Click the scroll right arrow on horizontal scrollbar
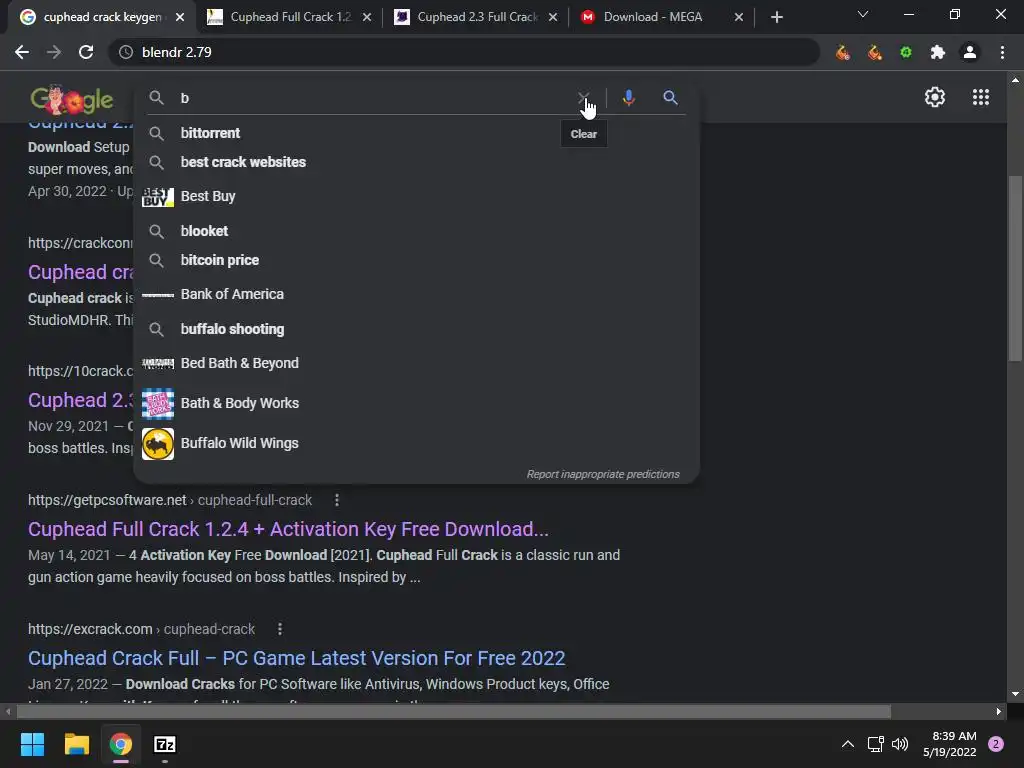The image size is (1024, 768). tap(999, 711)
